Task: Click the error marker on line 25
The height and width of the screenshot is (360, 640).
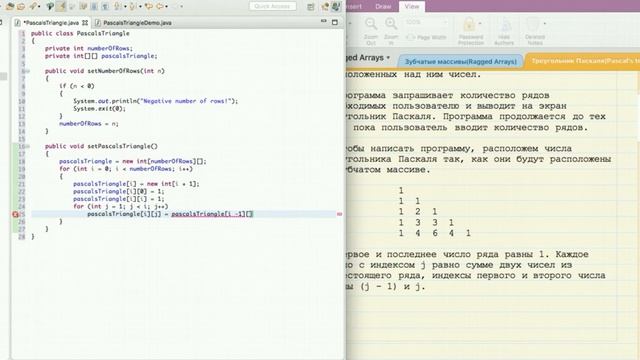Action: tap(15, 214)
